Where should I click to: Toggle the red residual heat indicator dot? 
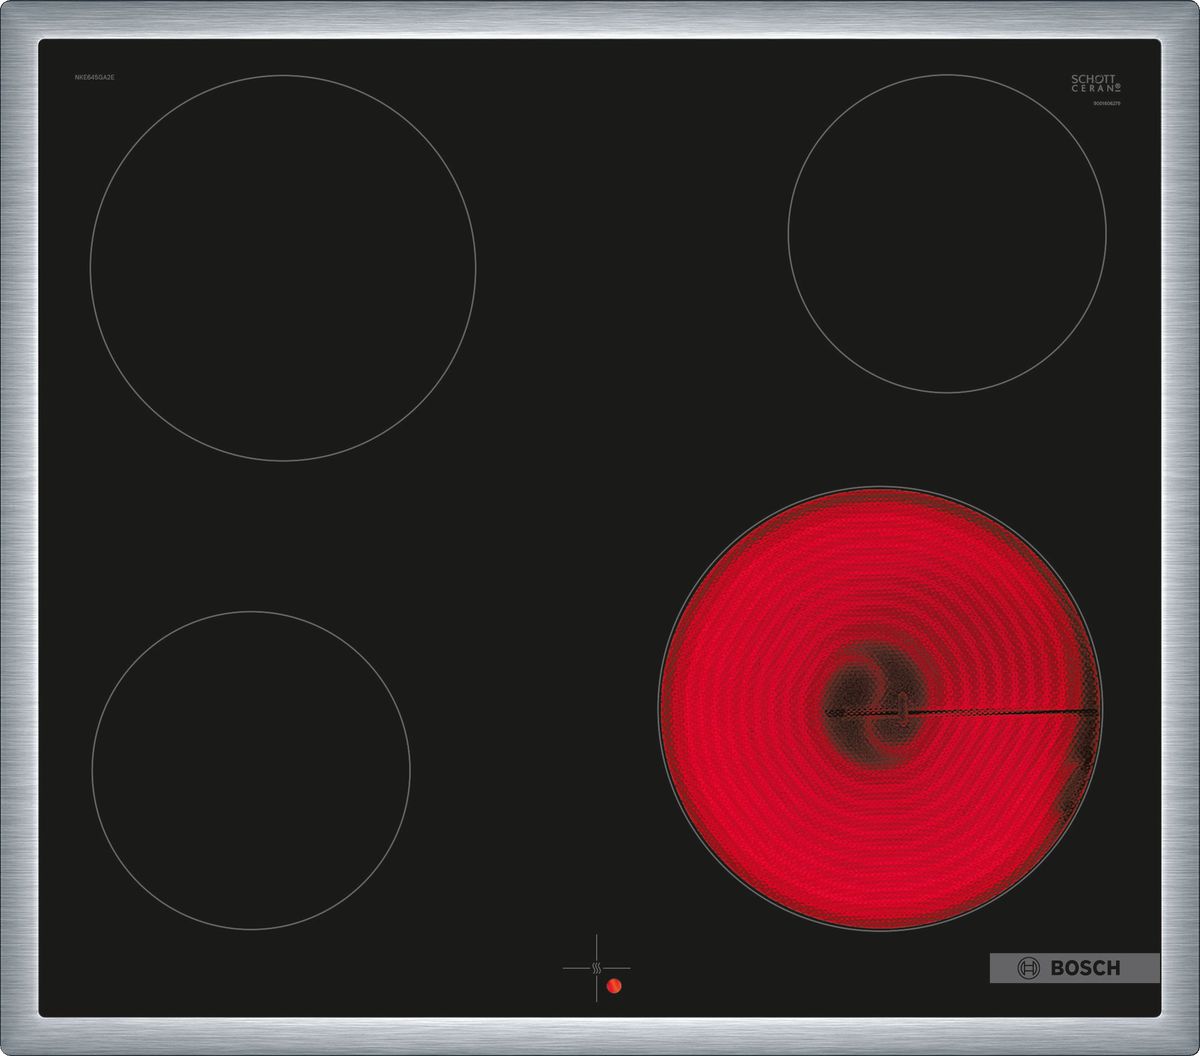[614, 986]
